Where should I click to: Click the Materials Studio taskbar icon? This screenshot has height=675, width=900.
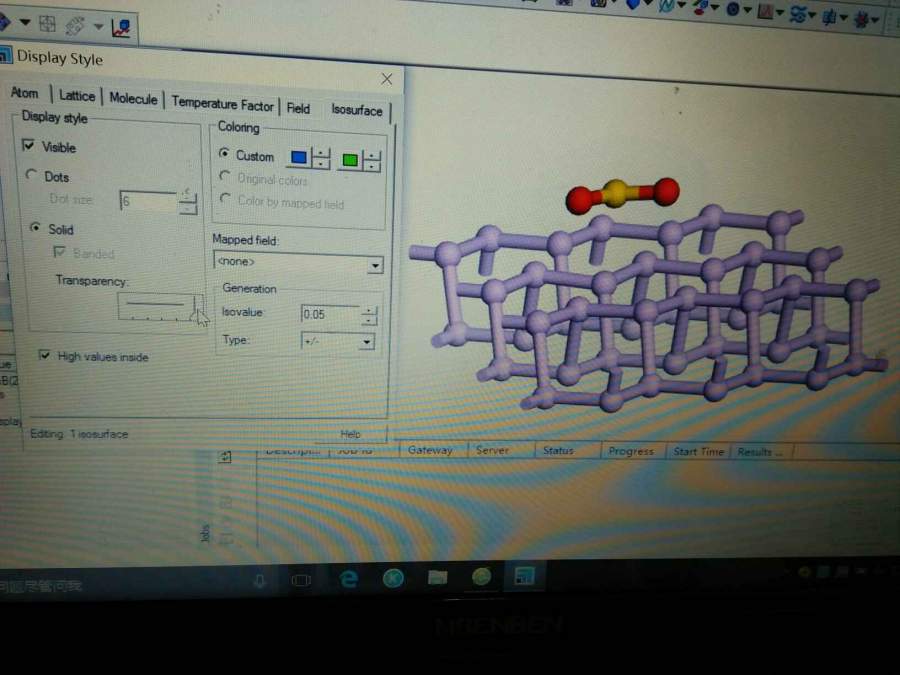(x=524, y=575)
